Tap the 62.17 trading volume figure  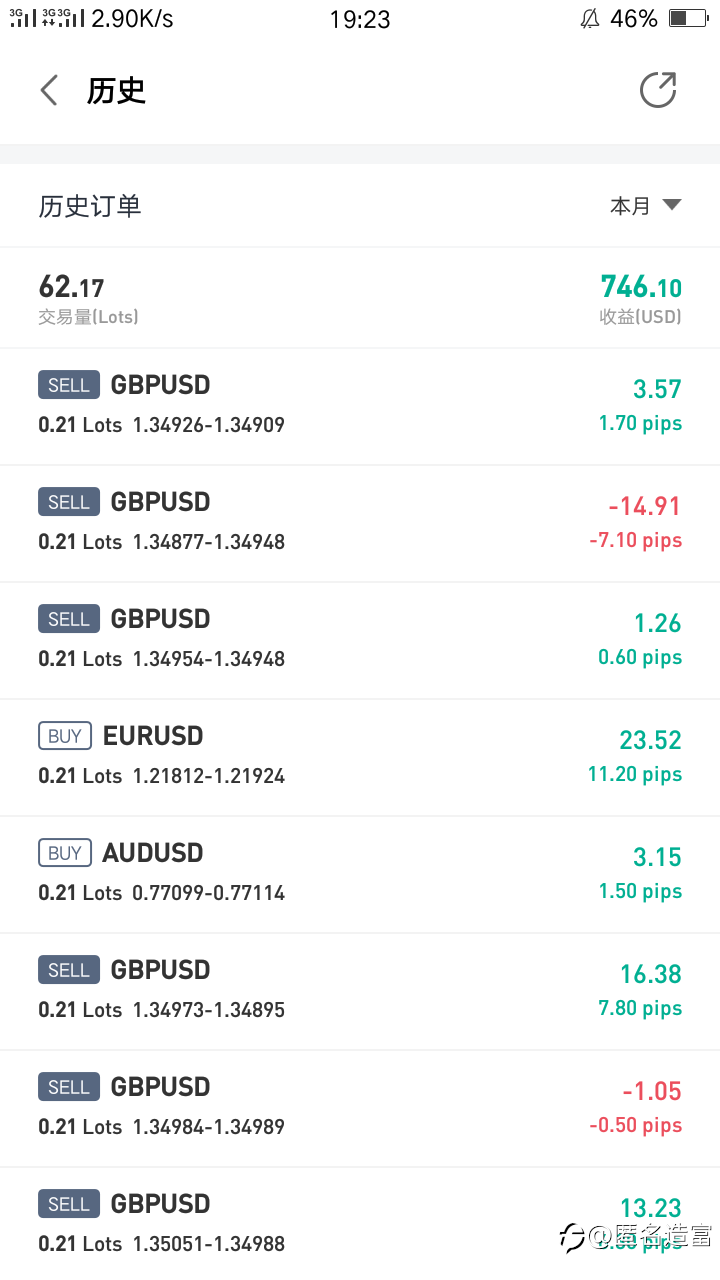(71, 287)
